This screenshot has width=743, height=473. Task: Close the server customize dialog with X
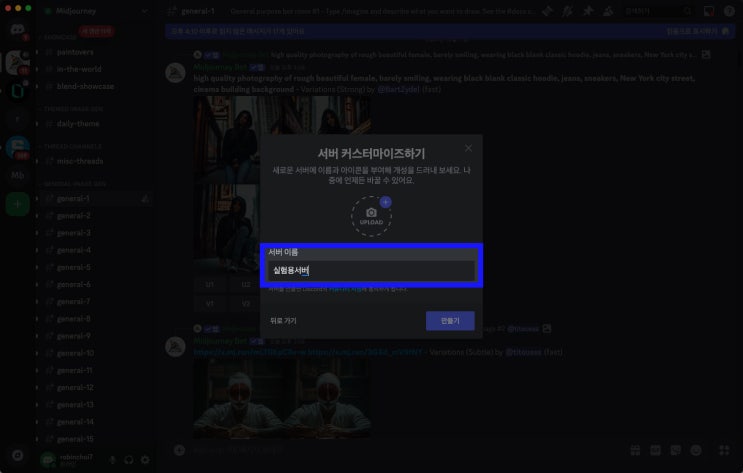point(468,148)
